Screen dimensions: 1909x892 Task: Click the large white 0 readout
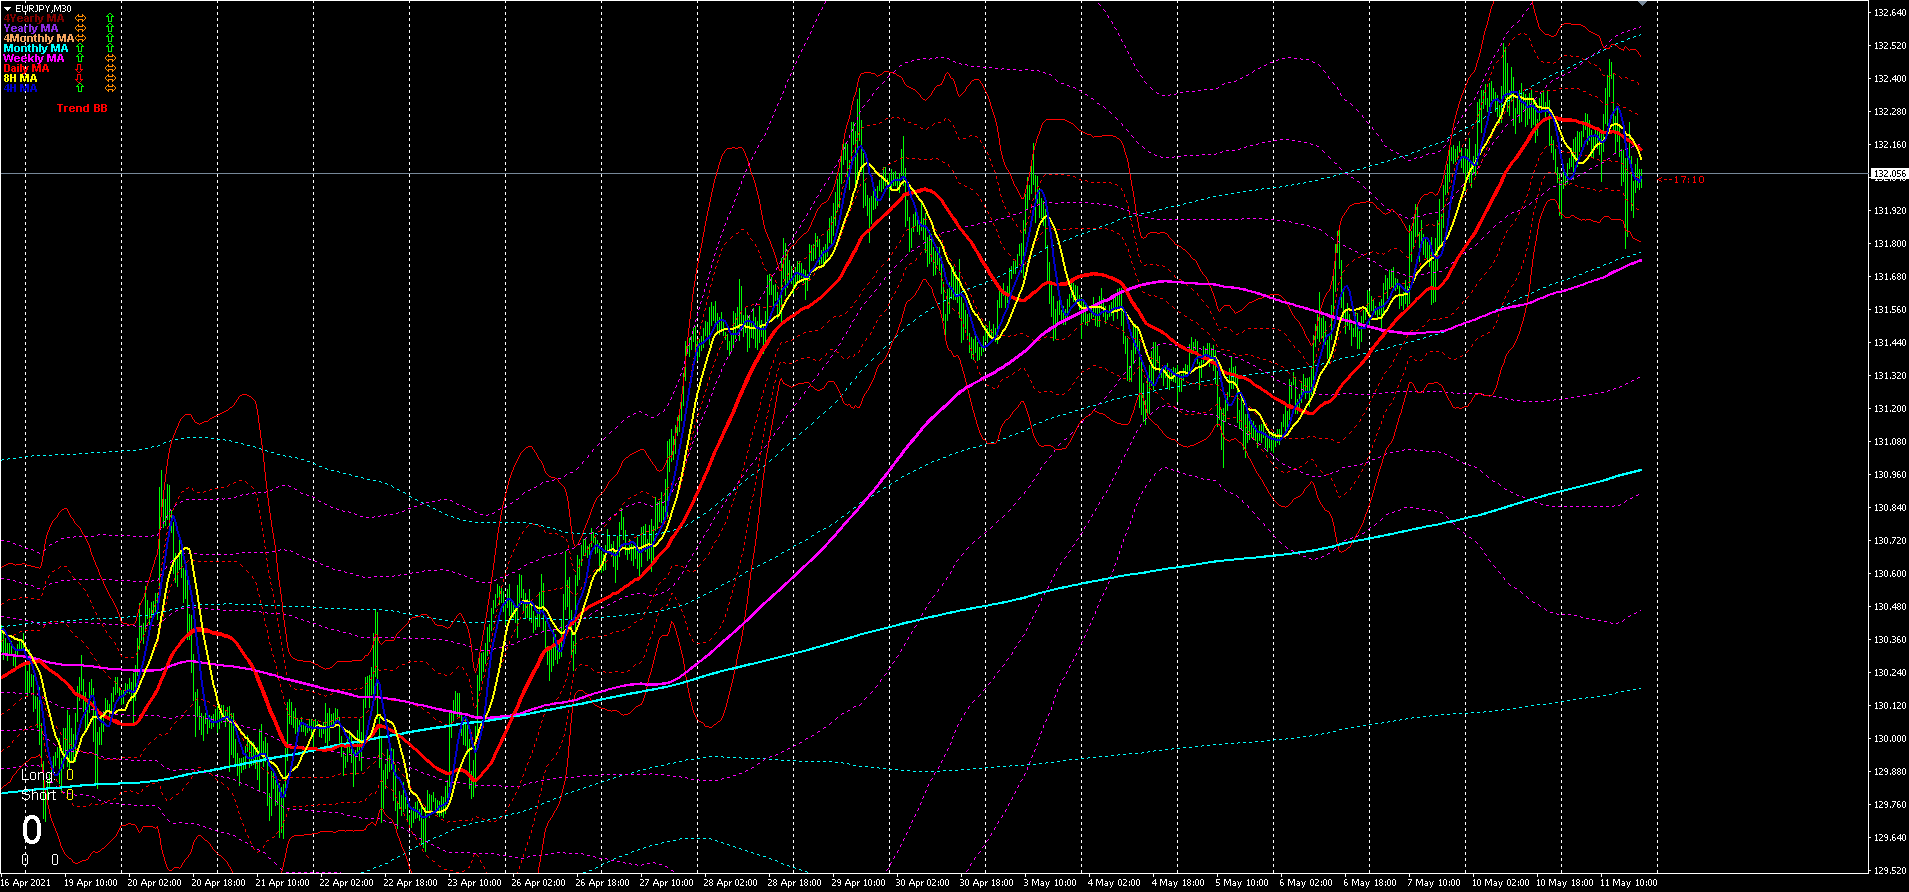click(x=33, y=831)
